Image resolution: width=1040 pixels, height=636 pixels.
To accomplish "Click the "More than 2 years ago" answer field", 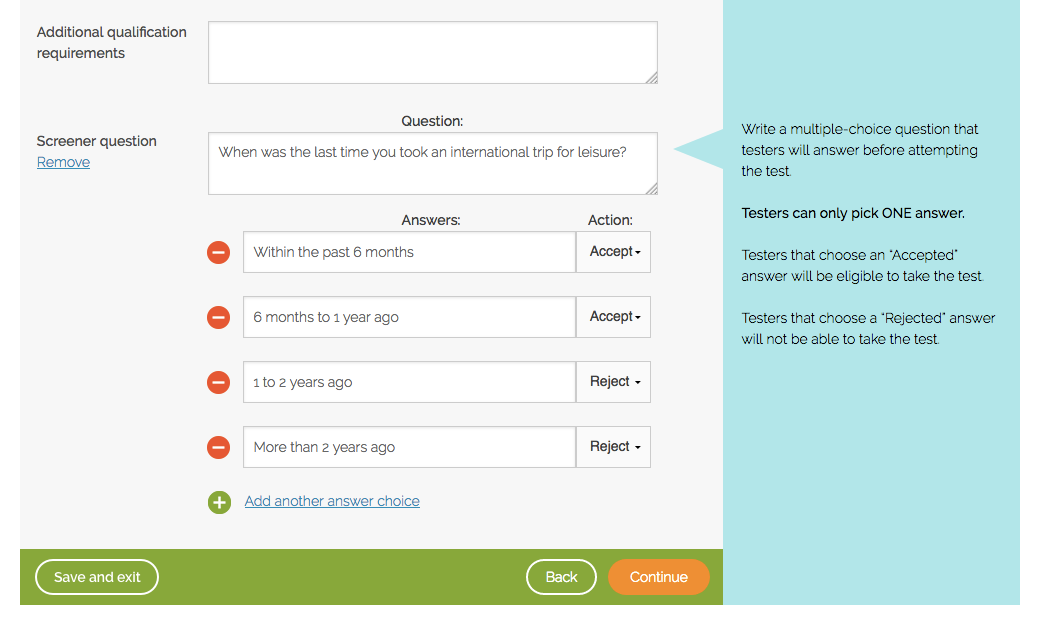I will pyautogui.click(x=408, y=446).
